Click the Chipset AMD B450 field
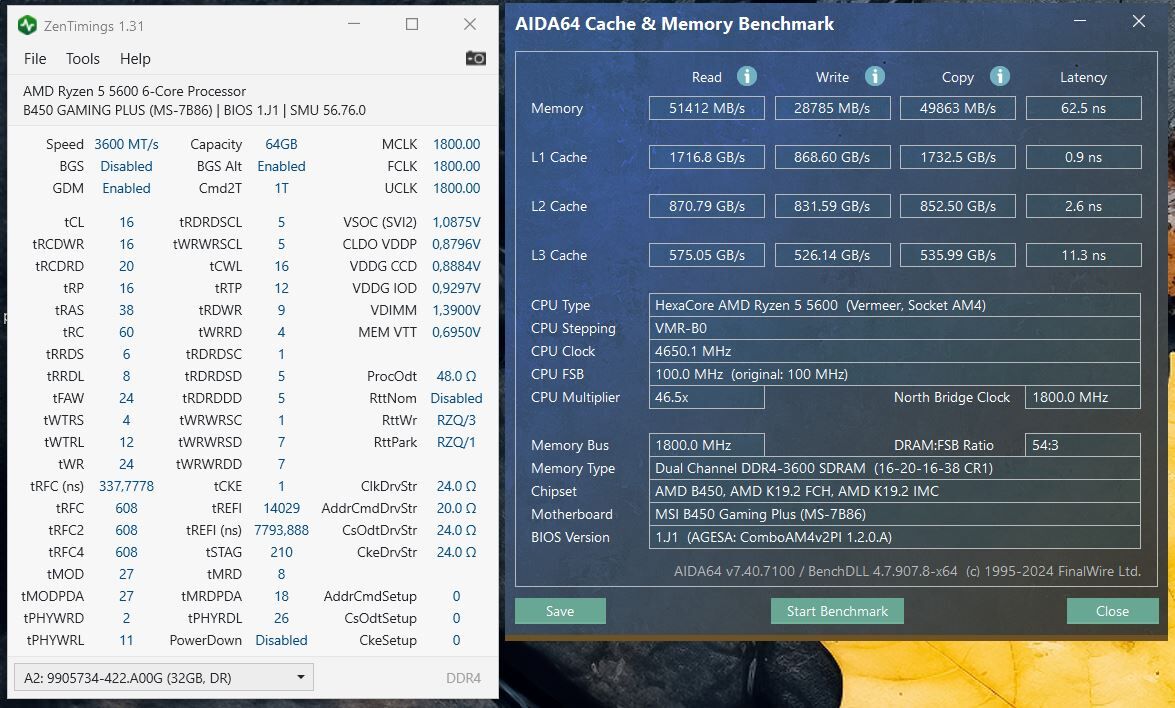 coord(895,491)
